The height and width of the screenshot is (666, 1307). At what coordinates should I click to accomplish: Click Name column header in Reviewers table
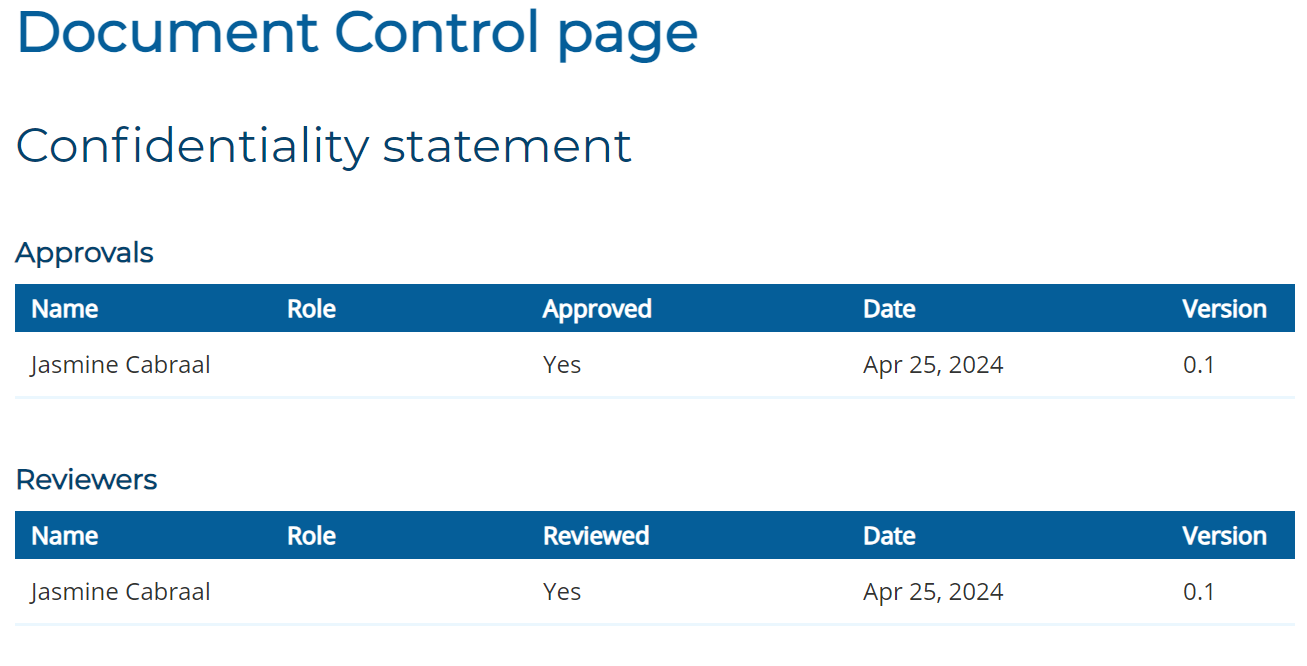click(64, 536)
